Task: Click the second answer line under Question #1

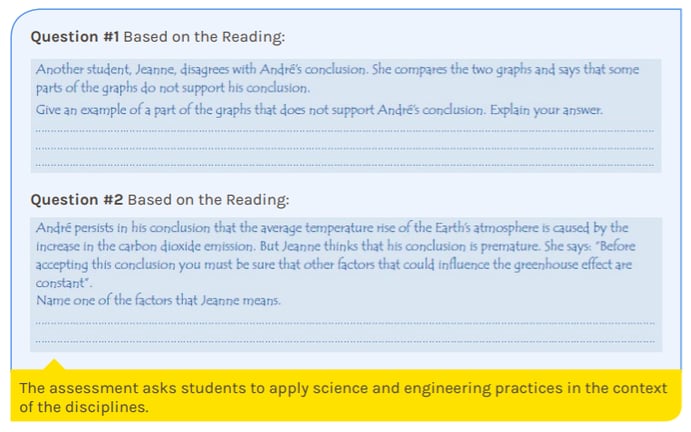Action: click(345, 148)
